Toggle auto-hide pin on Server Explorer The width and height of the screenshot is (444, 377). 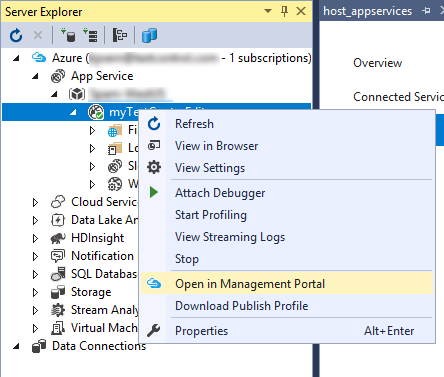[284, 11]
